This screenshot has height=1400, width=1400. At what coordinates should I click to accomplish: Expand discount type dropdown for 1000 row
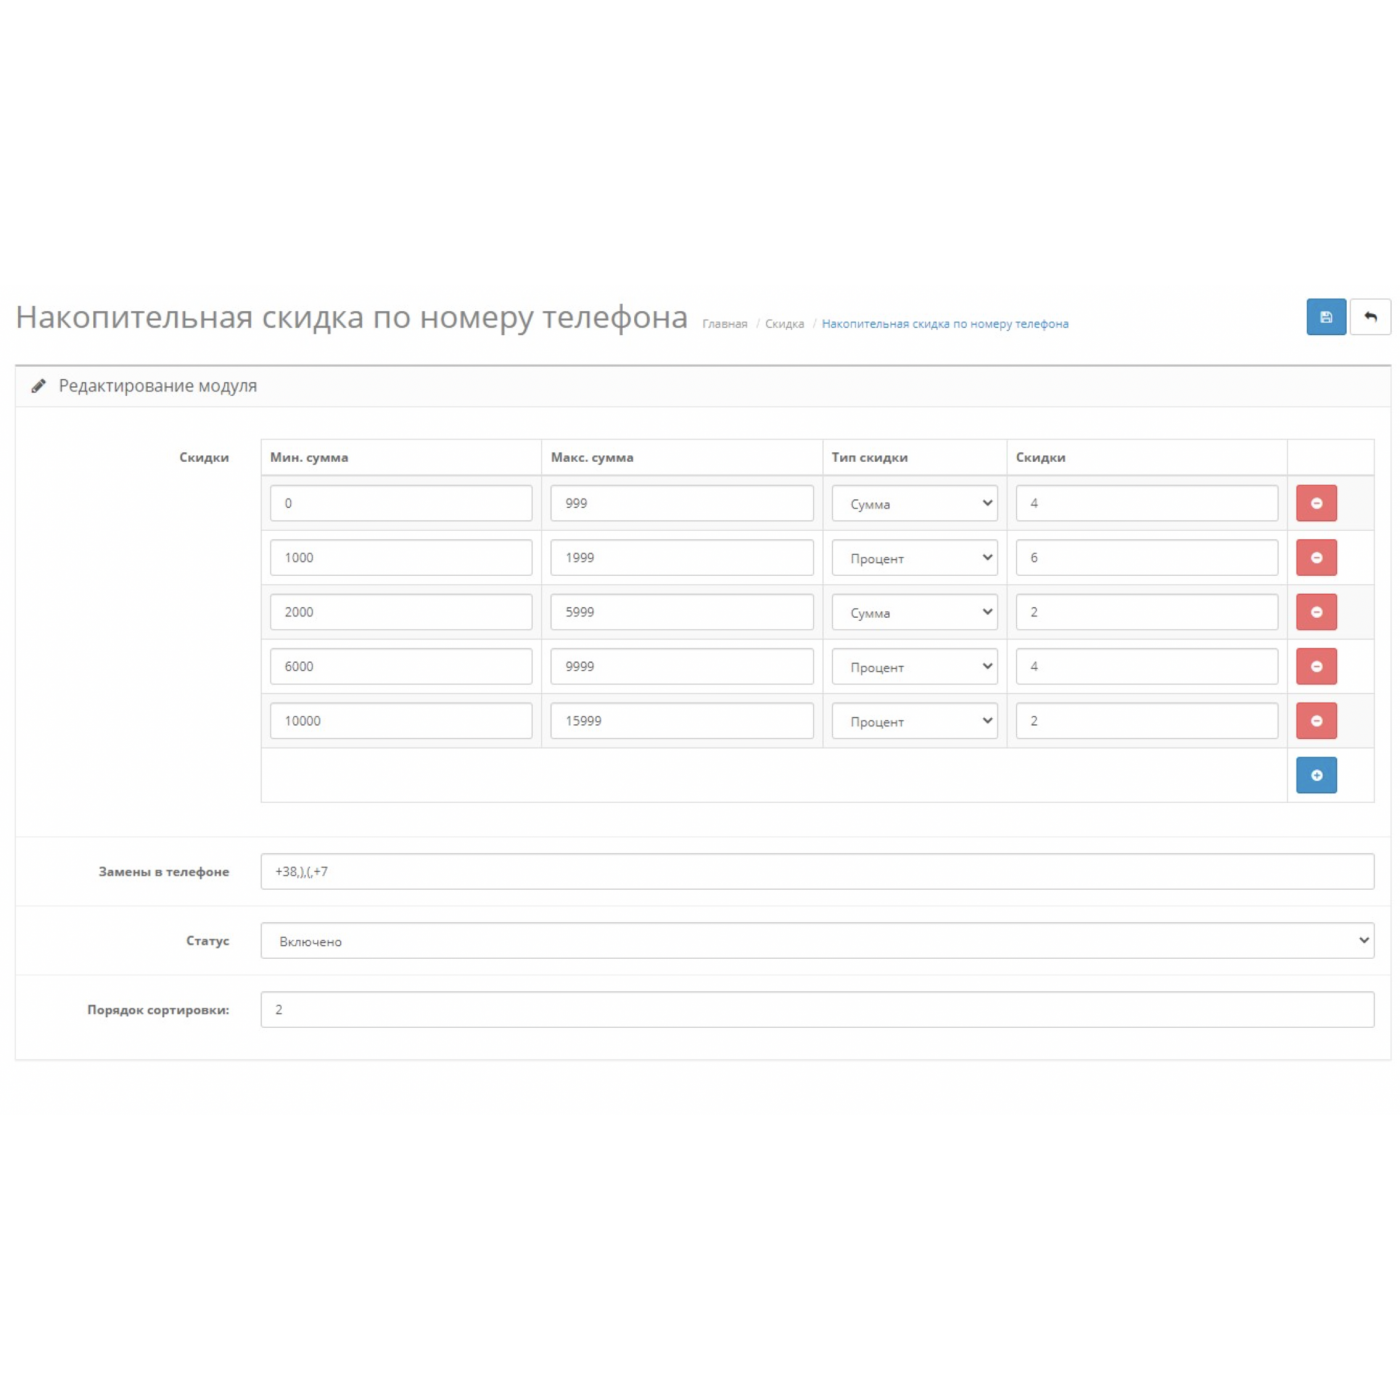click(x=914, y=558)
